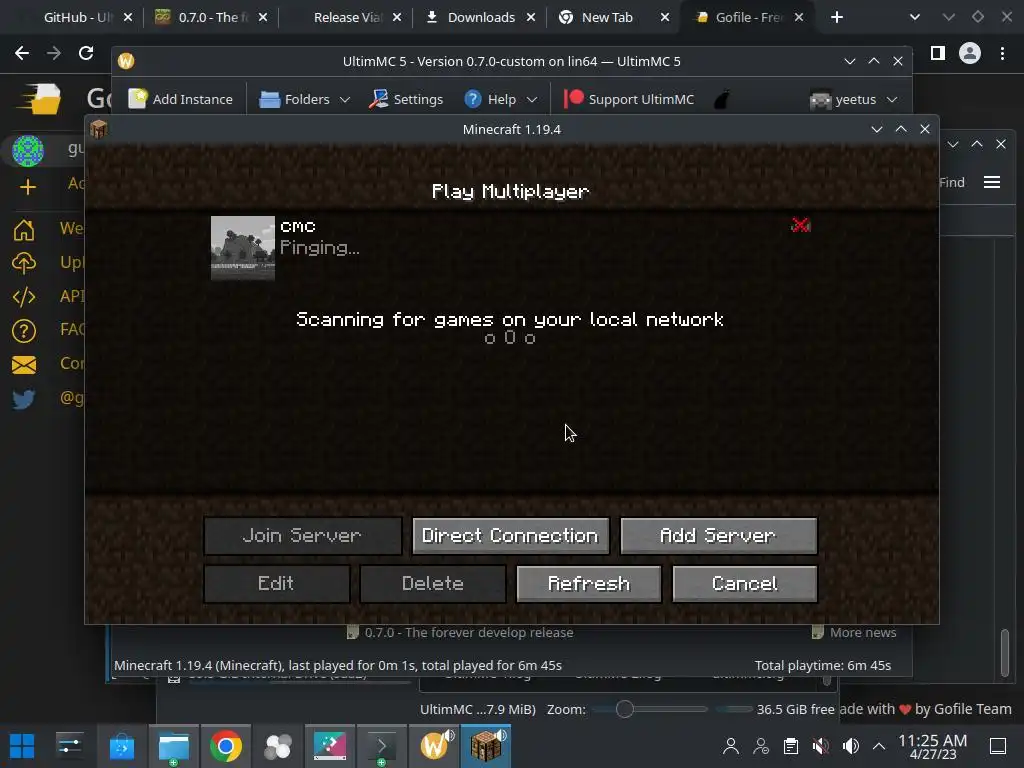
Task: Open the Folders dropdown in UltimMC
Action: tap(305, 99)
